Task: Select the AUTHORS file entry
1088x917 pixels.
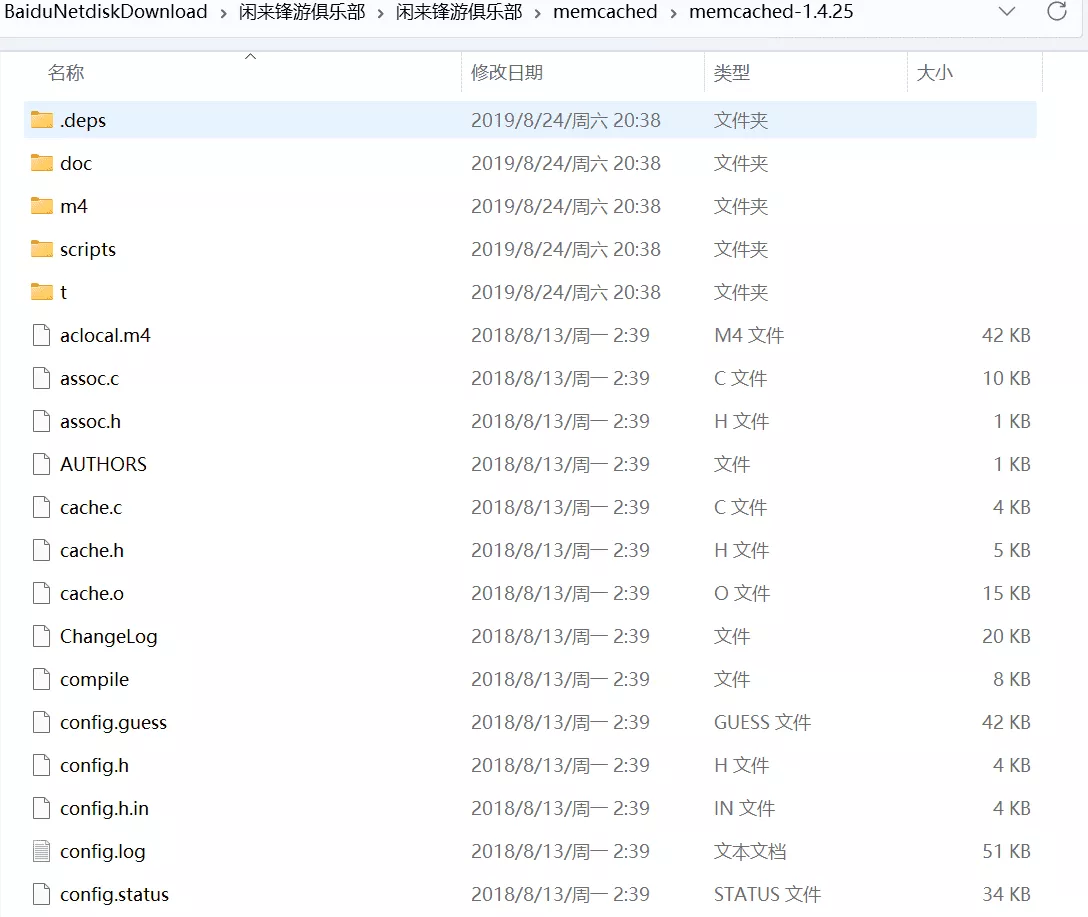Action: (103, 465)
